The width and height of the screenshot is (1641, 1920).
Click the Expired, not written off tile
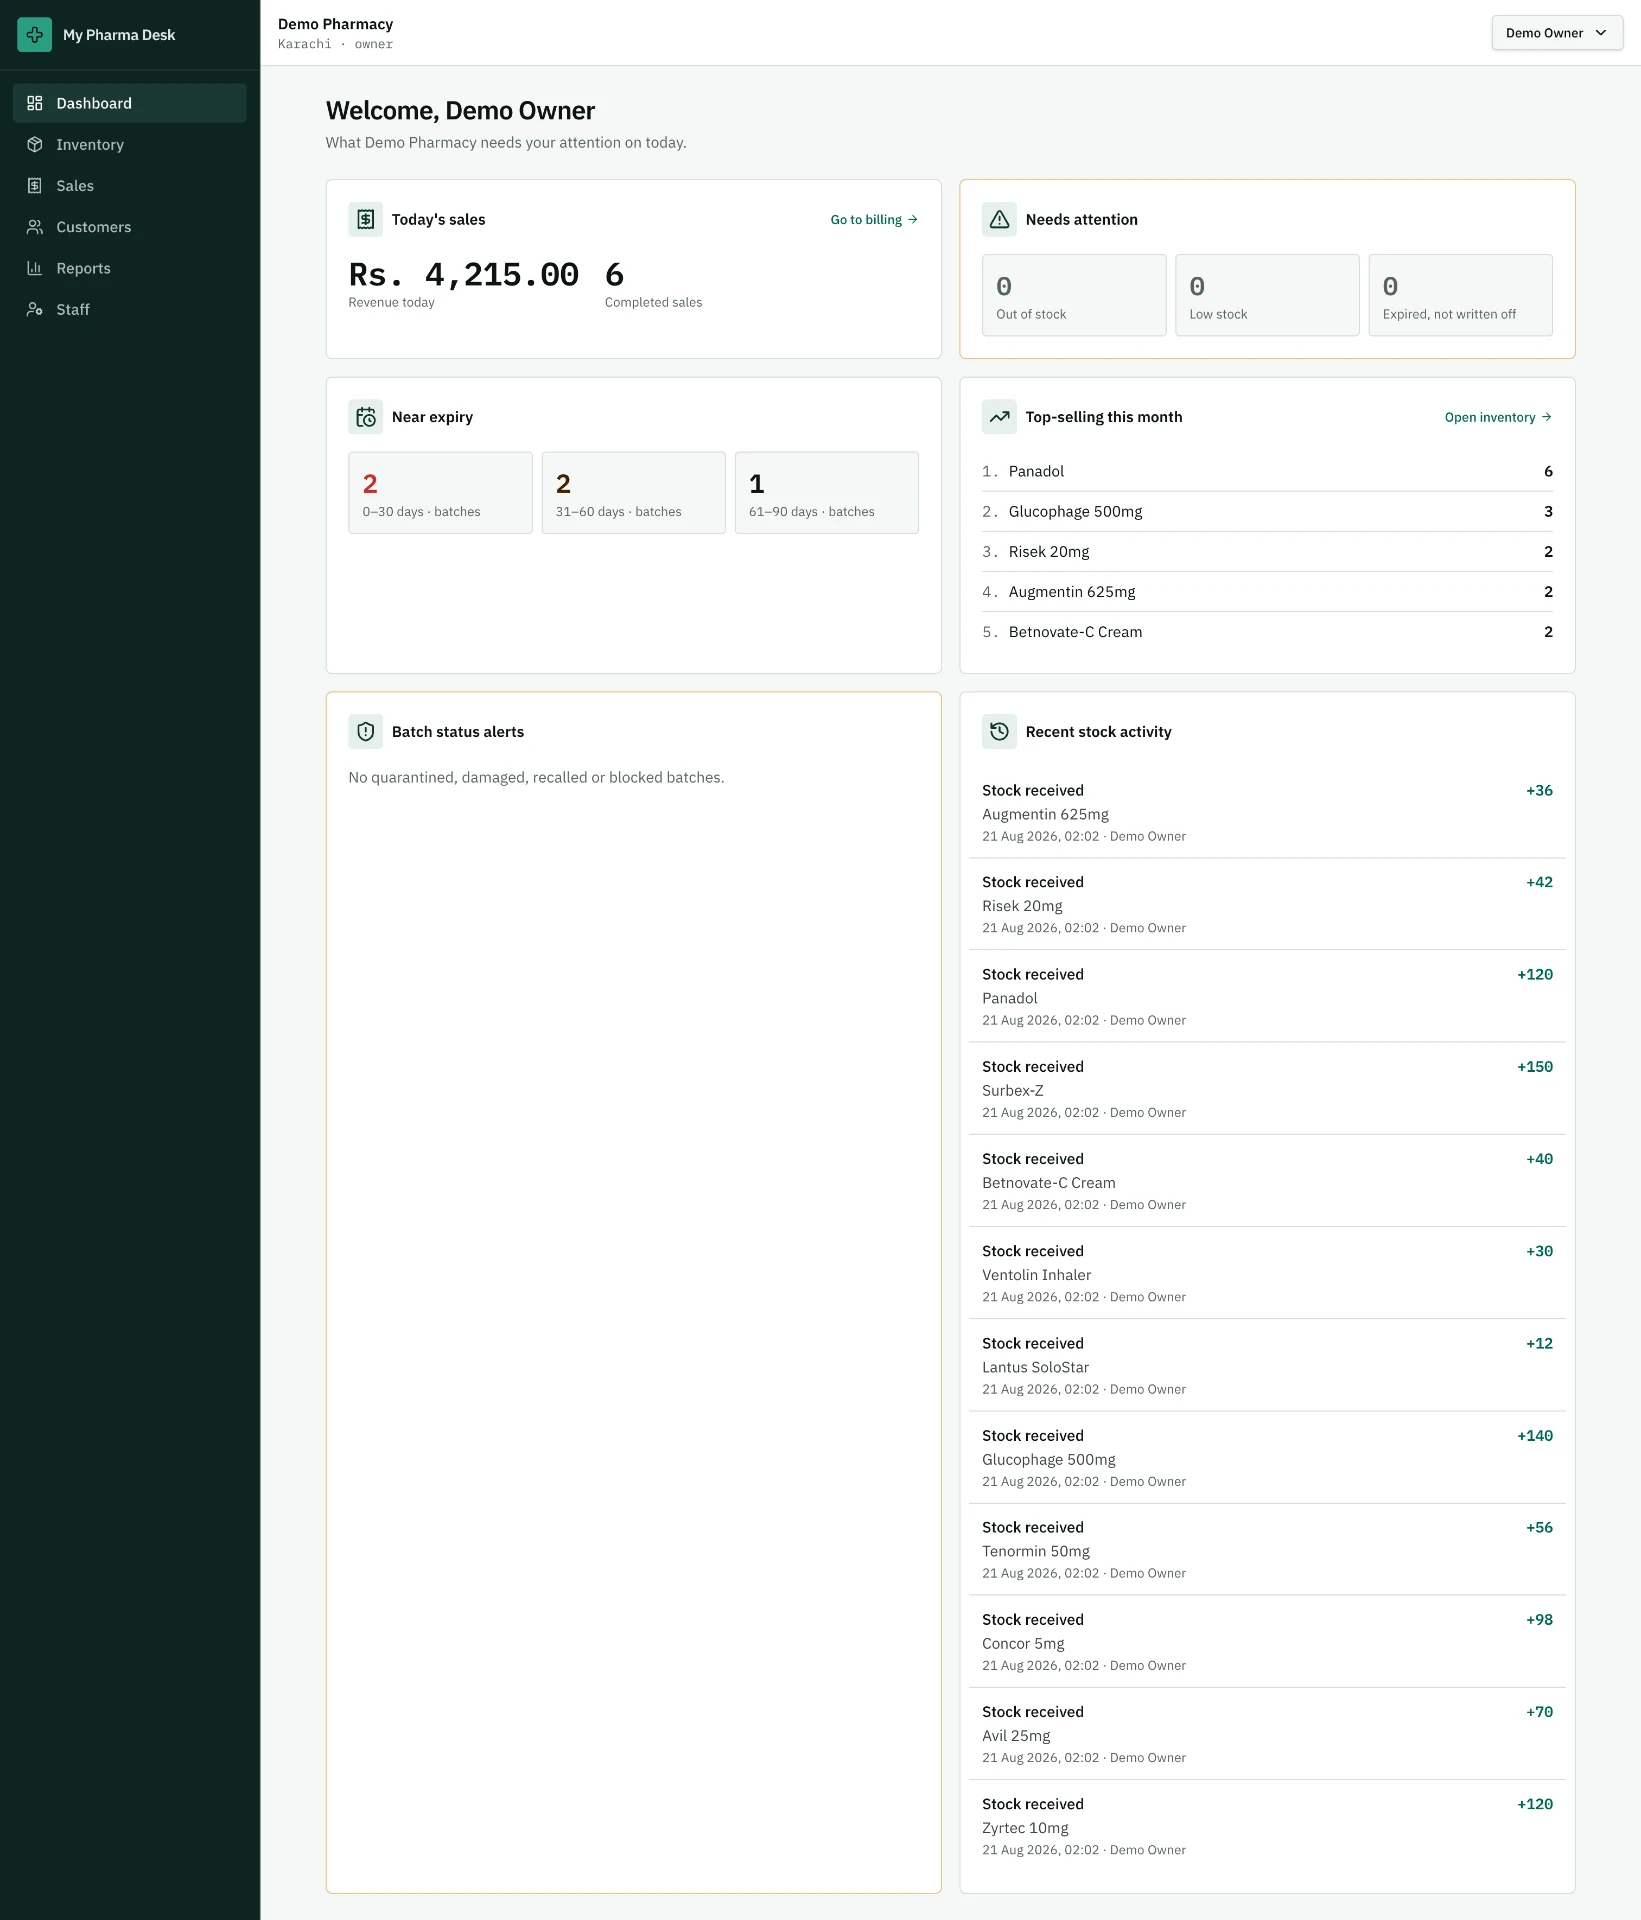[1460, 295]
